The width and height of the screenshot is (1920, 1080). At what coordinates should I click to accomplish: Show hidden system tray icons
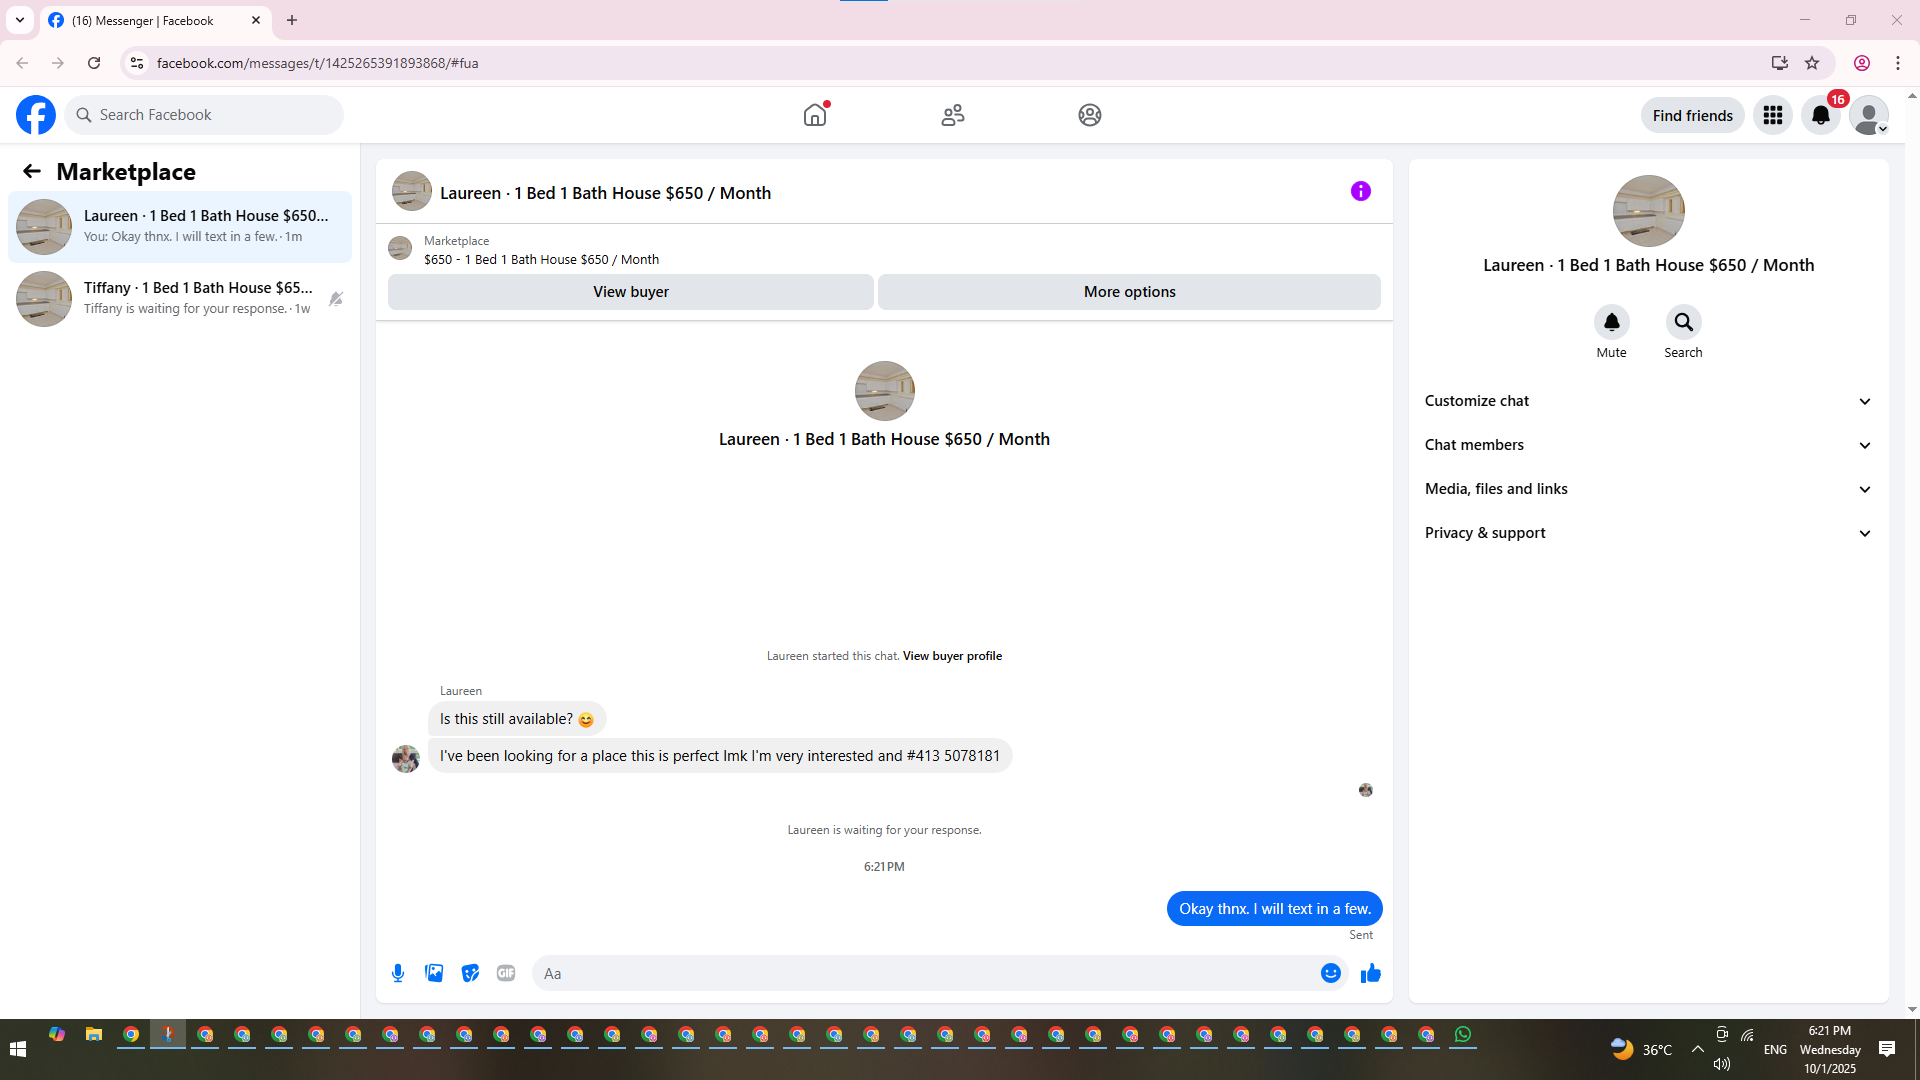click(1698, 1049)
